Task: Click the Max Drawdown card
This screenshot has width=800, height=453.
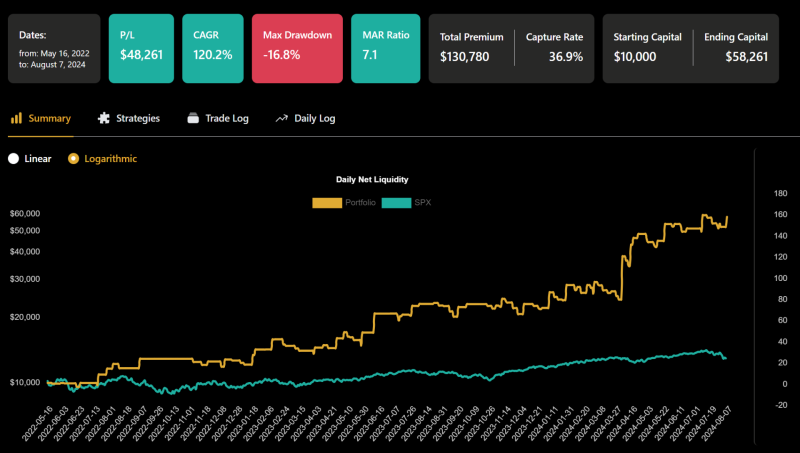Action: (x=297, y=48)
